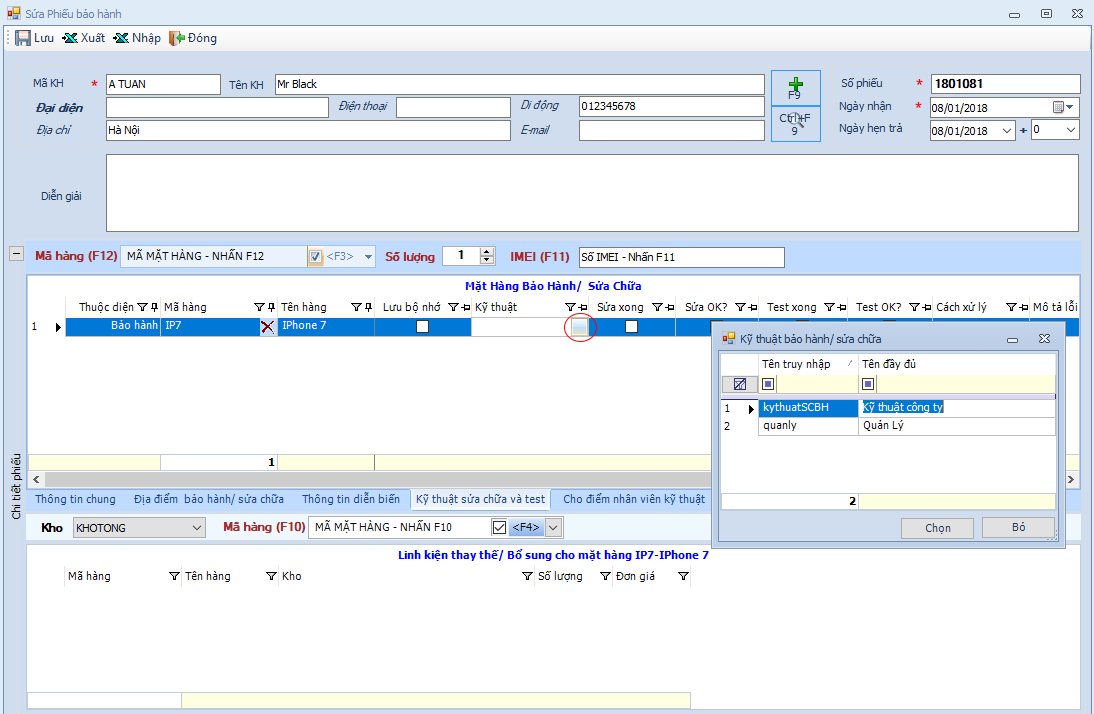Click the Tên đầy đủ column header
The image size is (1094, 714).
957,364
